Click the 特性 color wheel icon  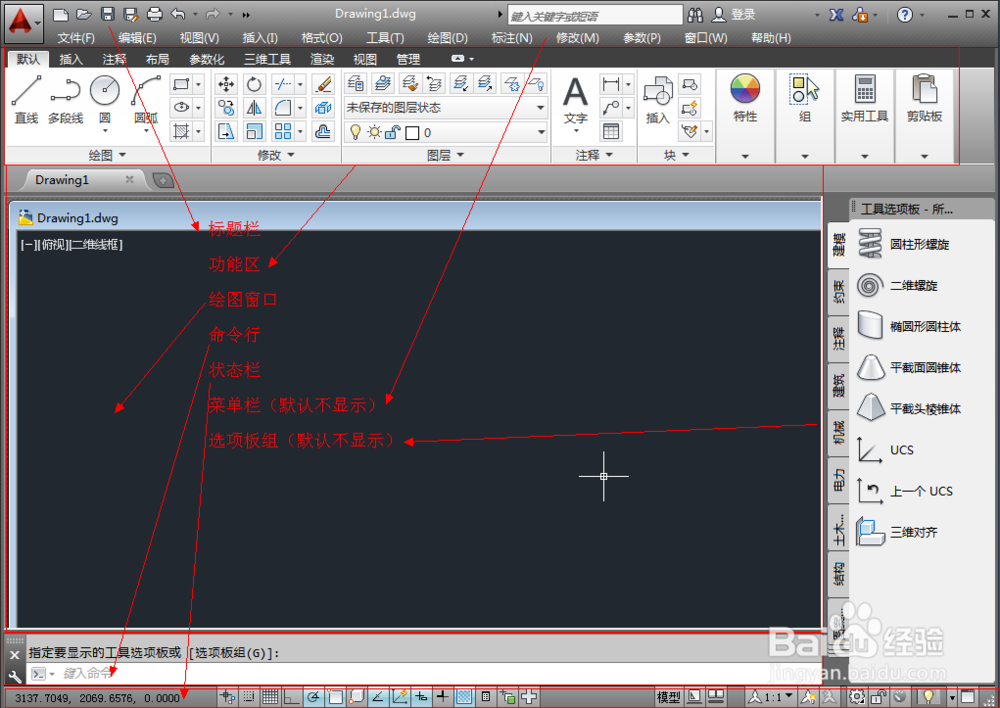click(x=745, y=89)
